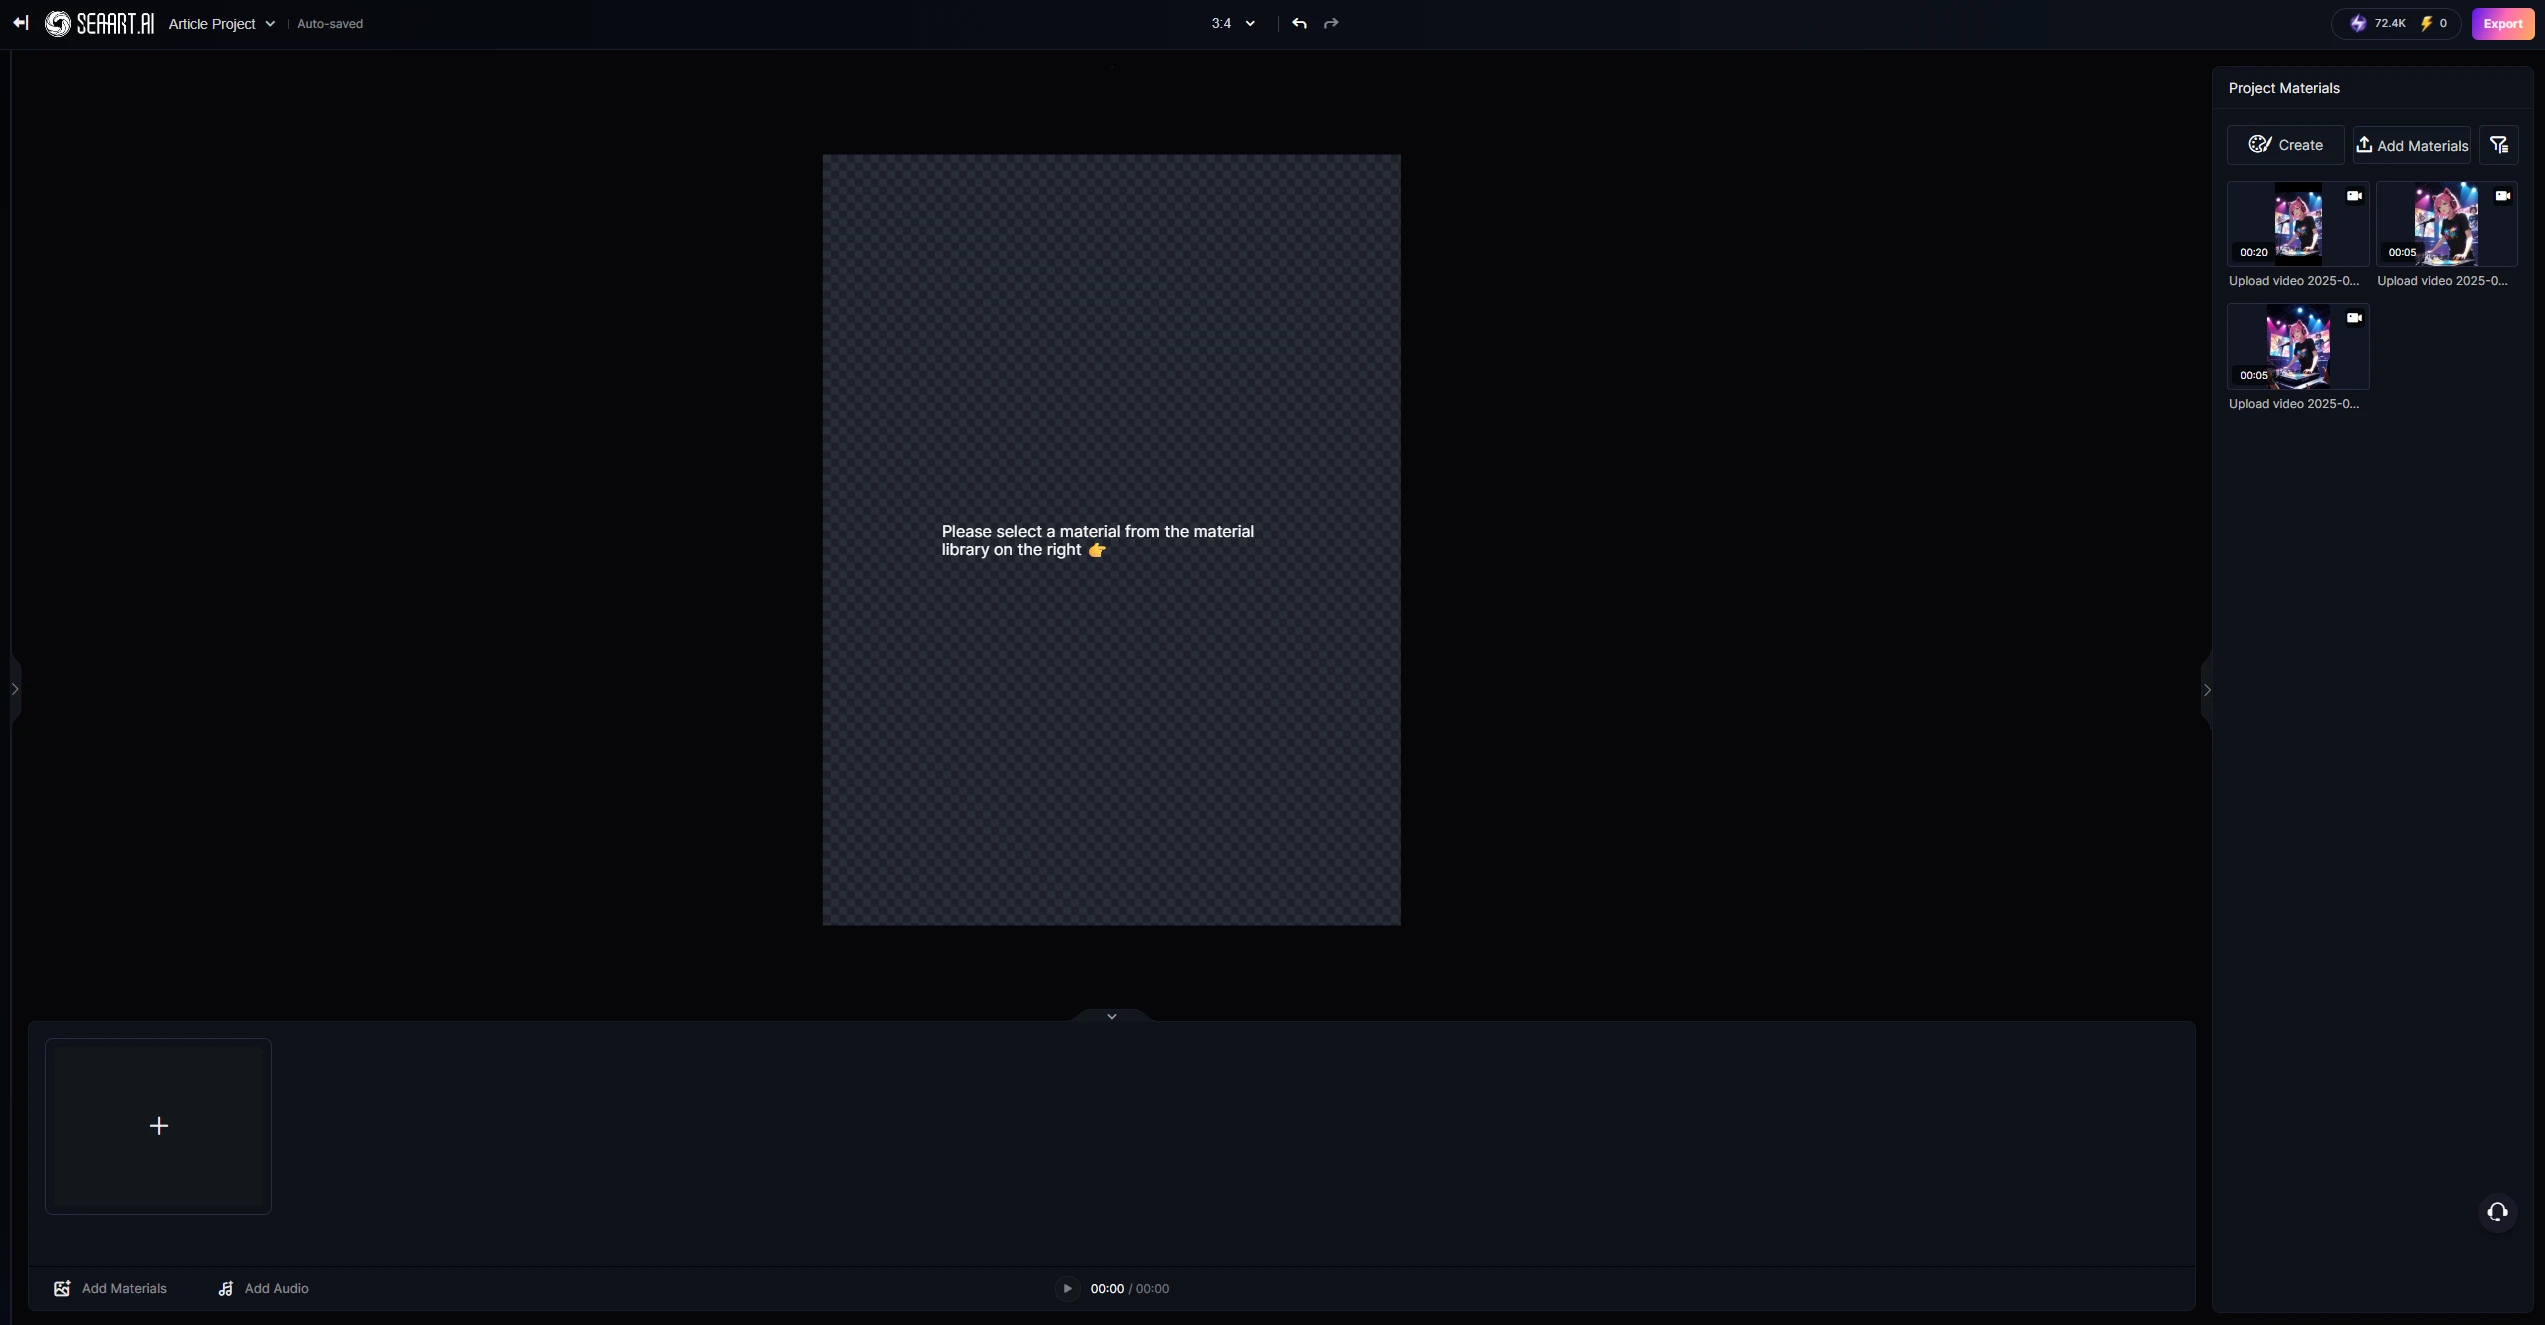Collapse the right Project Materials panel
The height and width of the screenshot is (1325, 2545).
coord(2207,690)
